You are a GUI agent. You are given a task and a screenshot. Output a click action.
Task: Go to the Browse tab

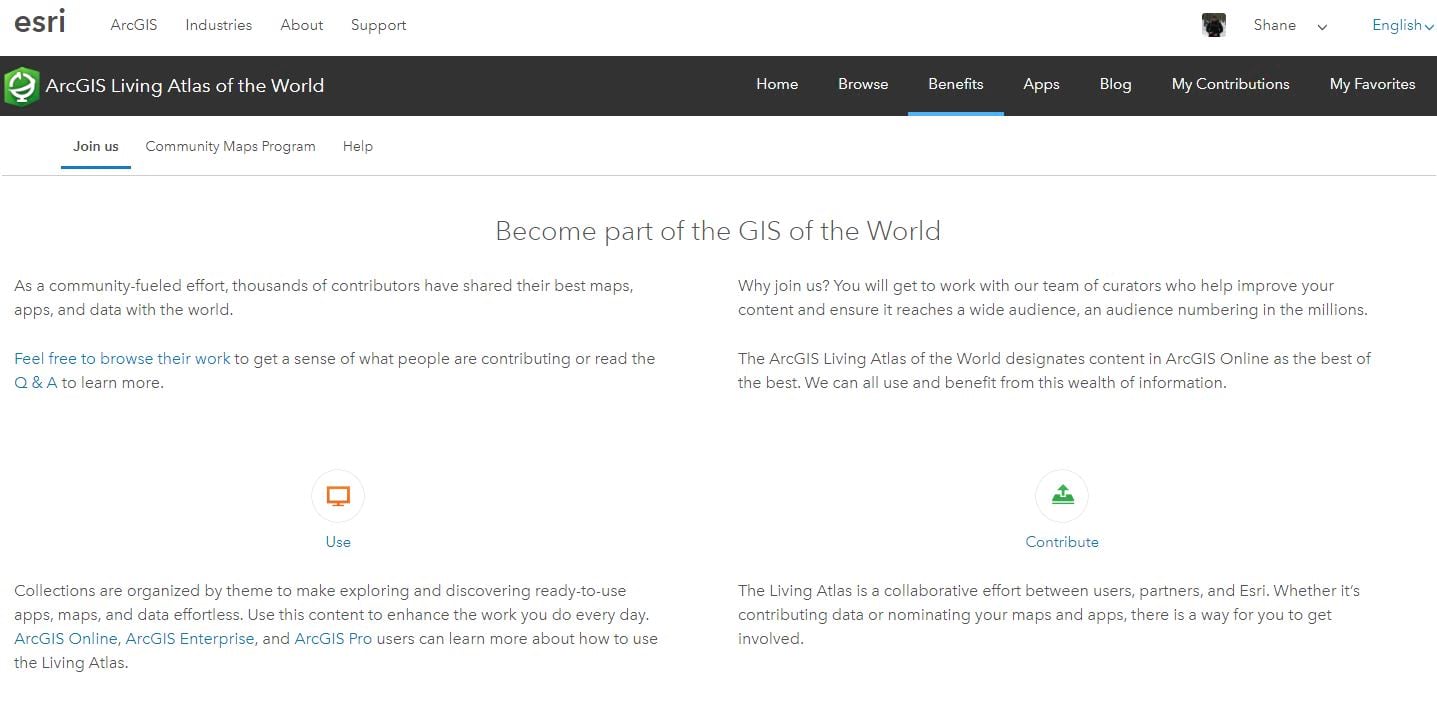pyautogui.click(x=863, y=84)
